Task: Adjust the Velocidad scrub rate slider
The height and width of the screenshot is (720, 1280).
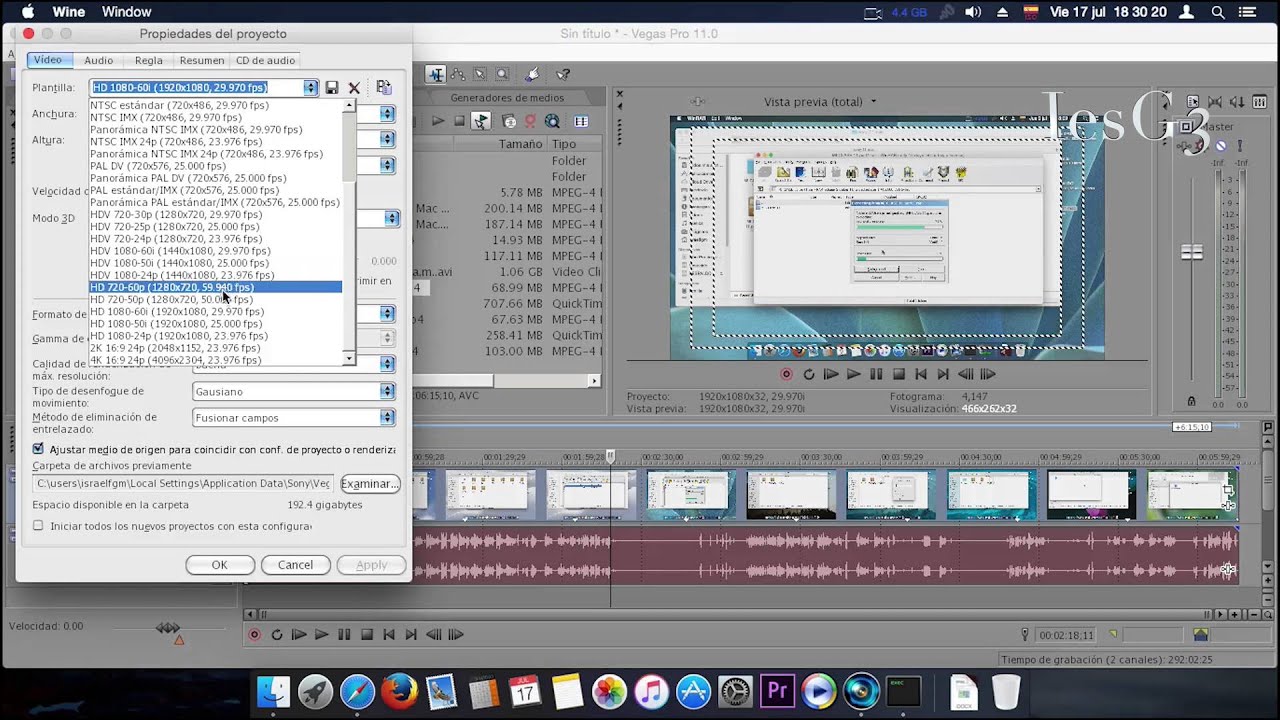Action: pyautogui.click(x=168, y=627)
